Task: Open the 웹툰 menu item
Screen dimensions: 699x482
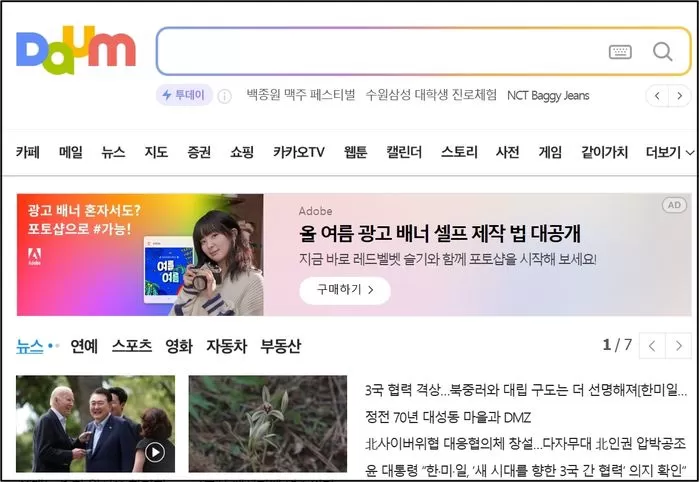Action: [355, 152]
